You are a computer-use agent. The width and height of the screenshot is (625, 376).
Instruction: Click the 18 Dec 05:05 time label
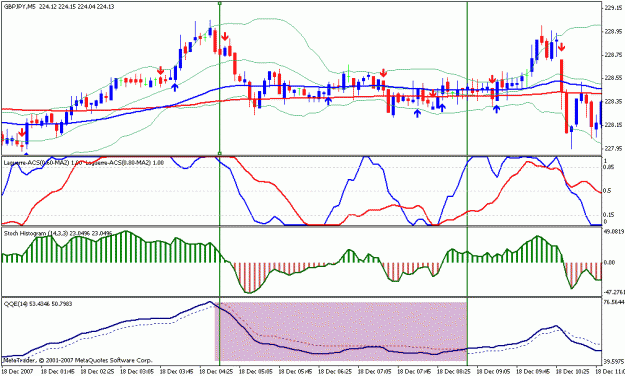(256, 371)
